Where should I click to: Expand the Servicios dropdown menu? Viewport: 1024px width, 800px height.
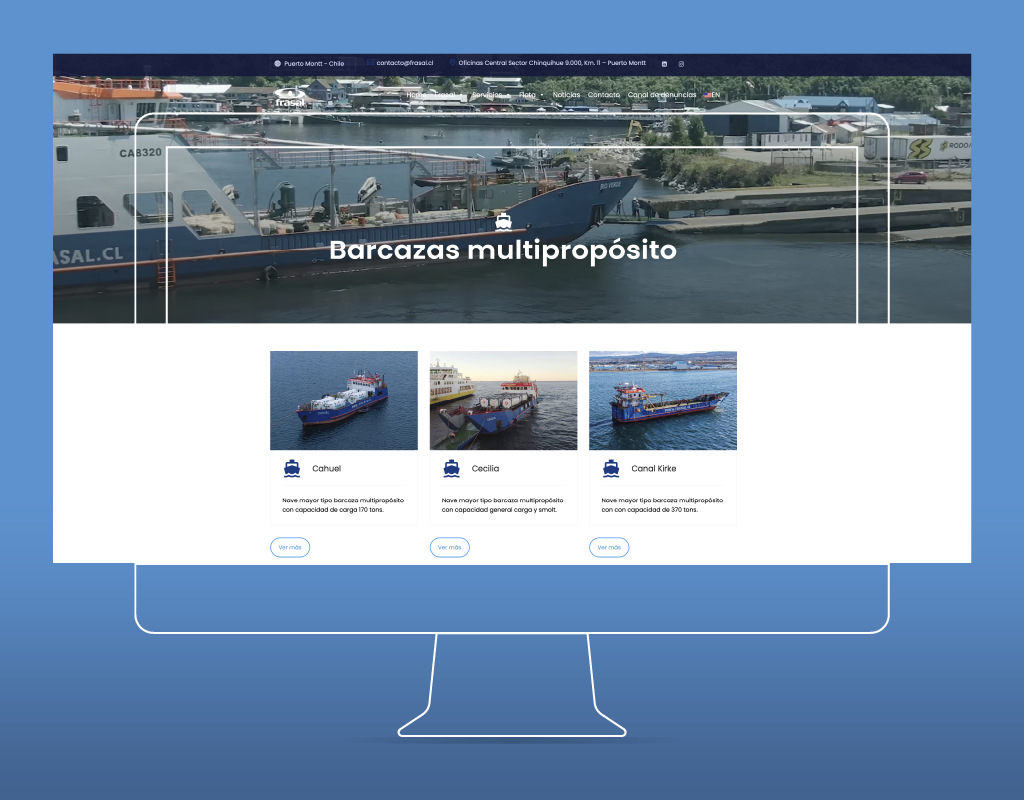(489, 95)
